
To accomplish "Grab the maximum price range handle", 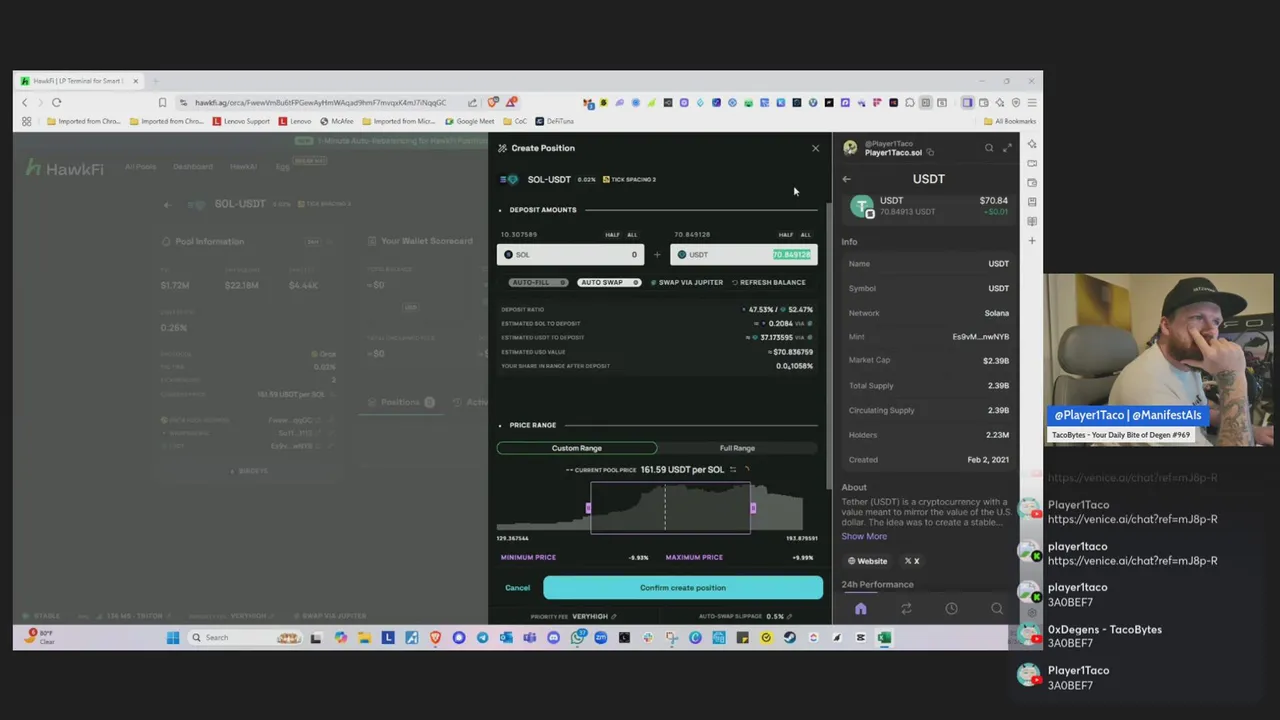I will [x=753, y=508].
